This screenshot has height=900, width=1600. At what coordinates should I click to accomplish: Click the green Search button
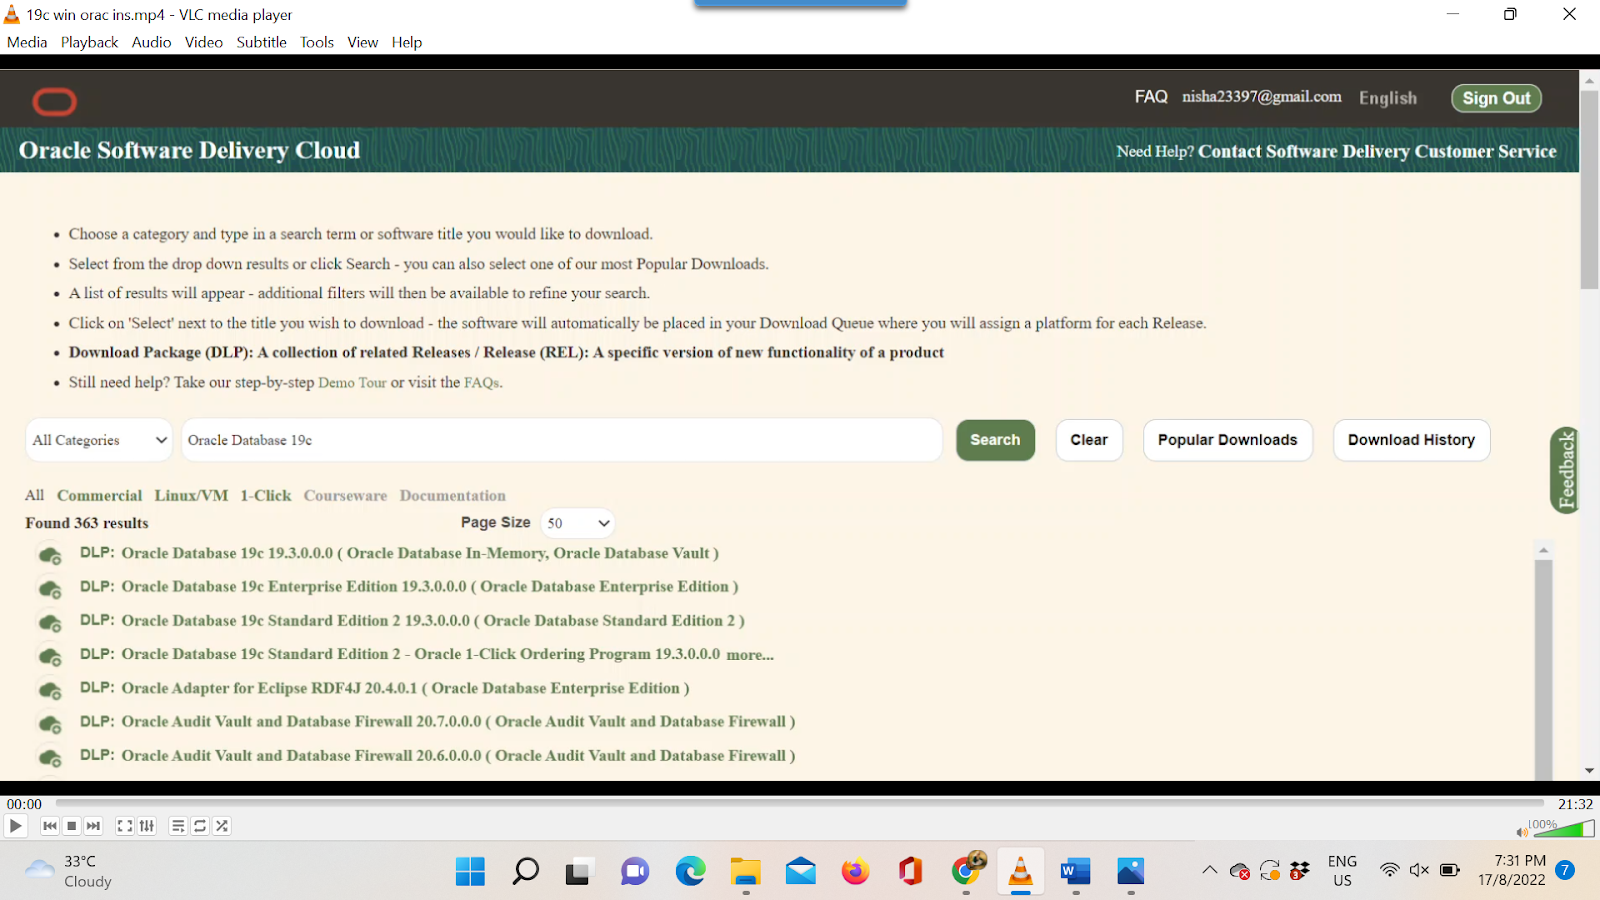(995, 440)
